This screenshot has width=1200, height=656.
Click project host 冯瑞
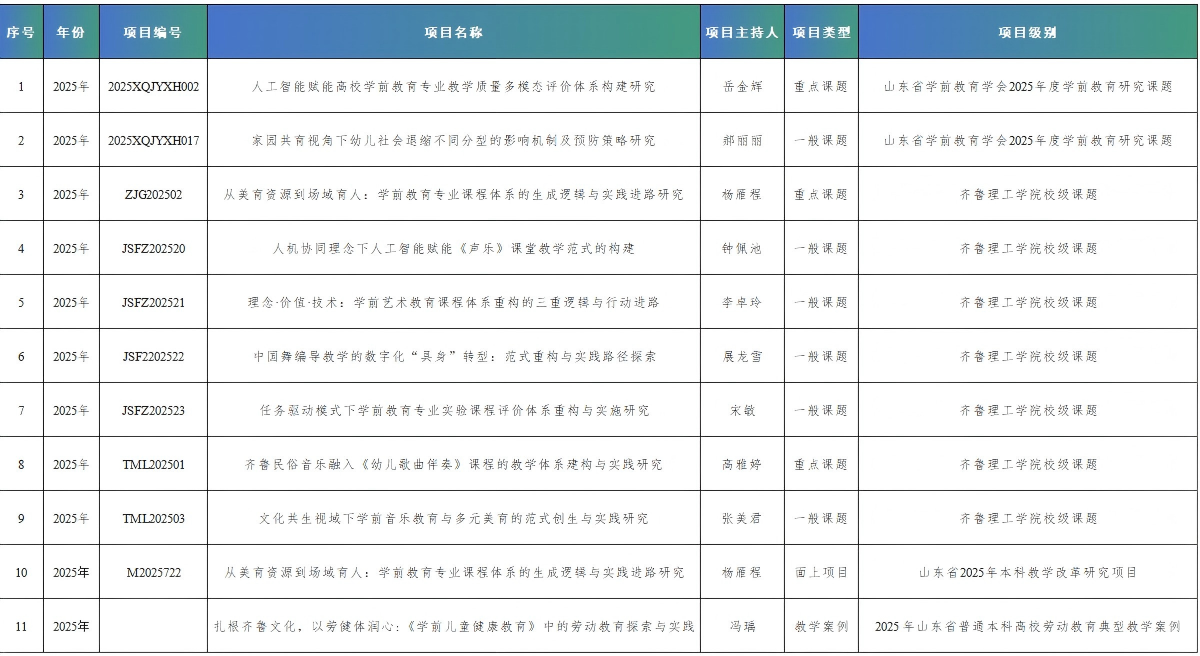click(x=742, y=627)
